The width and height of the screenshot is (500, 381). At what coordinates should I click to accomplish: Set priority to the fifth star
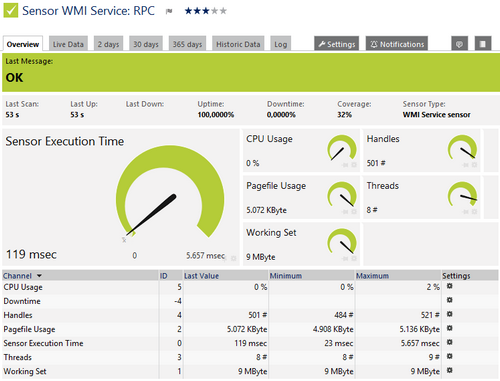223,11
